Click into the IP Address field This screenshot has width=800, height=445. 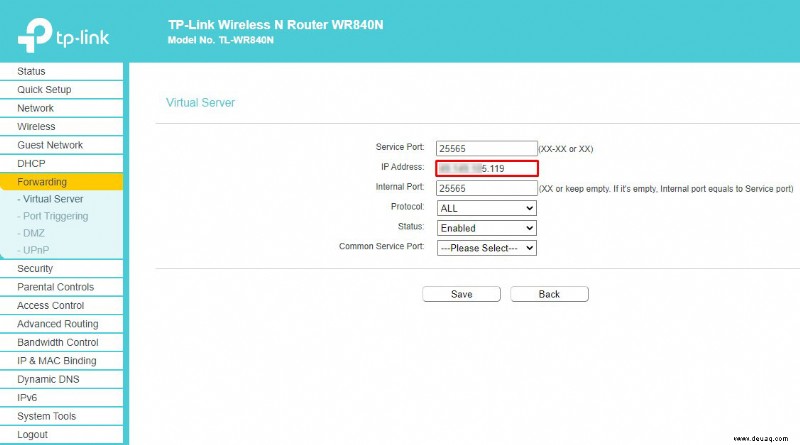point(486,168)
